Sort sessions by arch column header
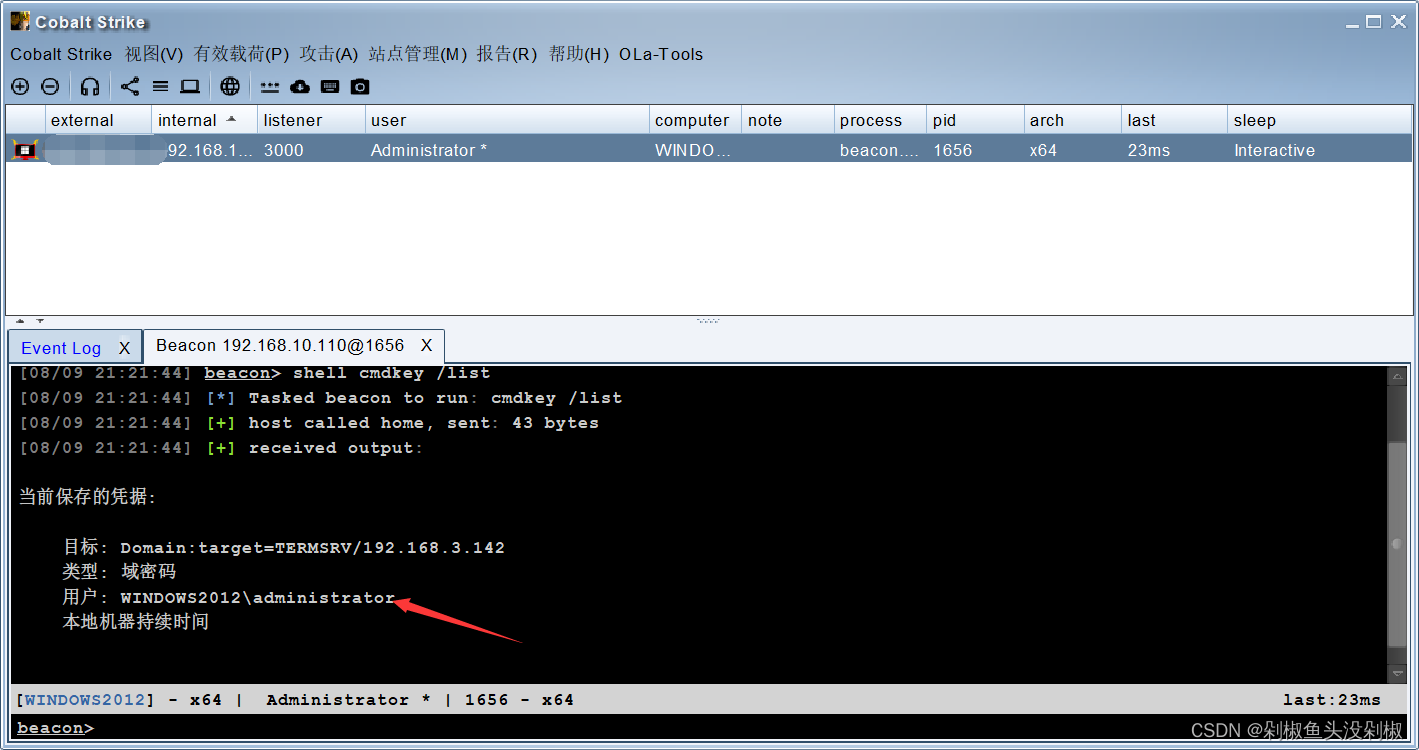Screen dimensions: 1419x750 click(1072, 120)
